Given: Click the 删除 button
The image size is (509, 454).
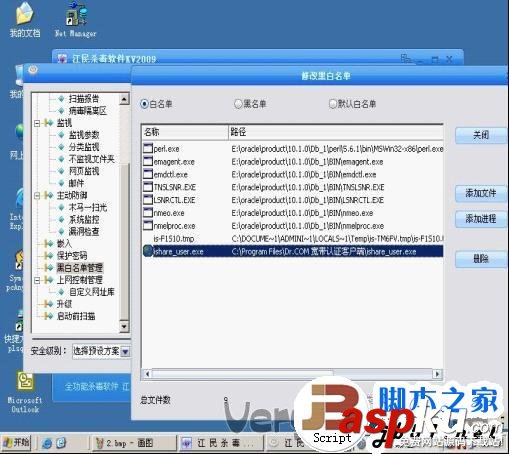Looking at the screenshot, I should point(480,259).
